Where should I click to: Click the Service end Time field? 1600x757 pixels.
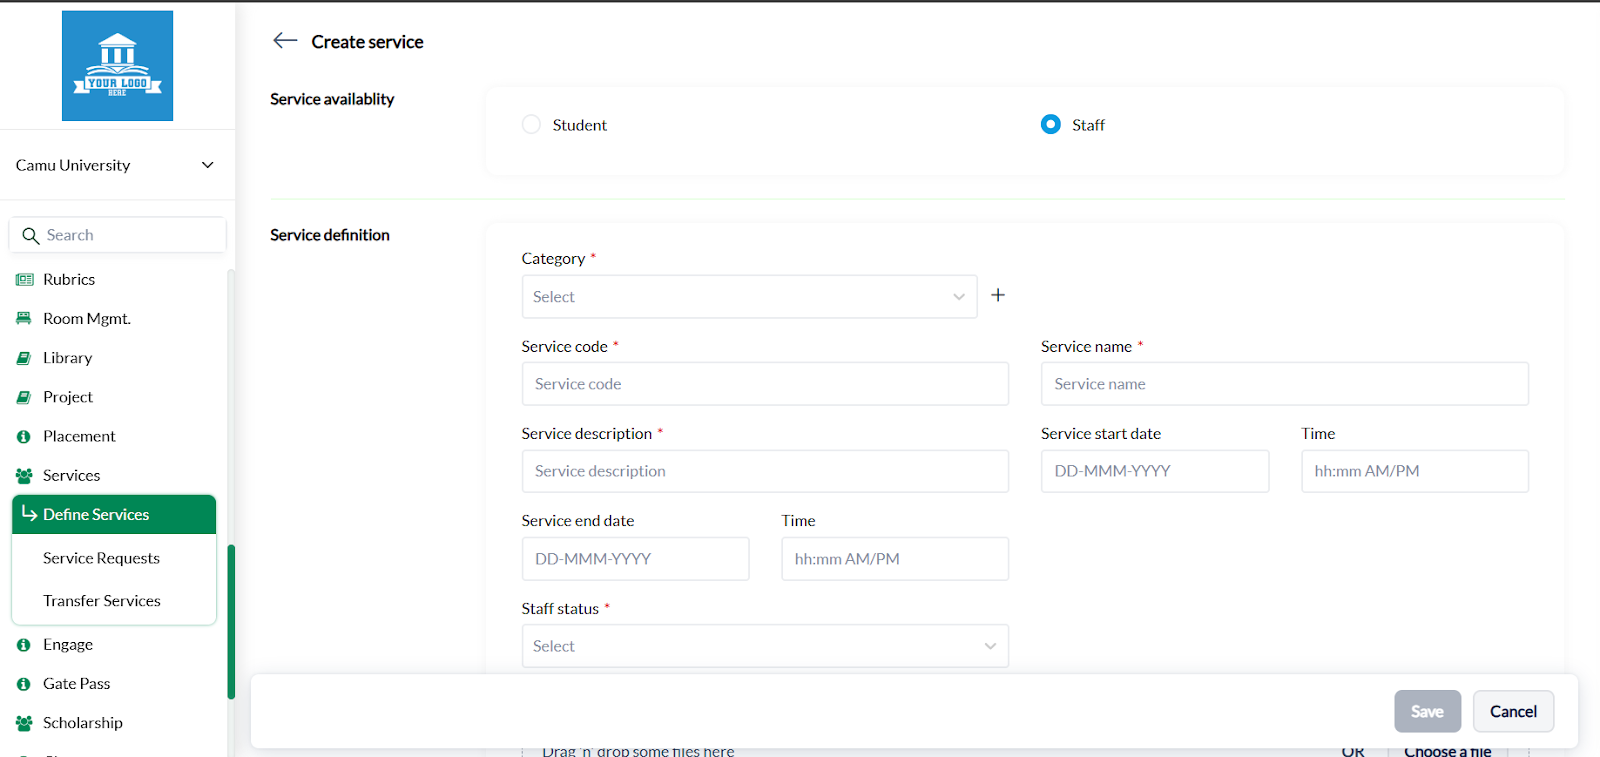coord(895,559)
